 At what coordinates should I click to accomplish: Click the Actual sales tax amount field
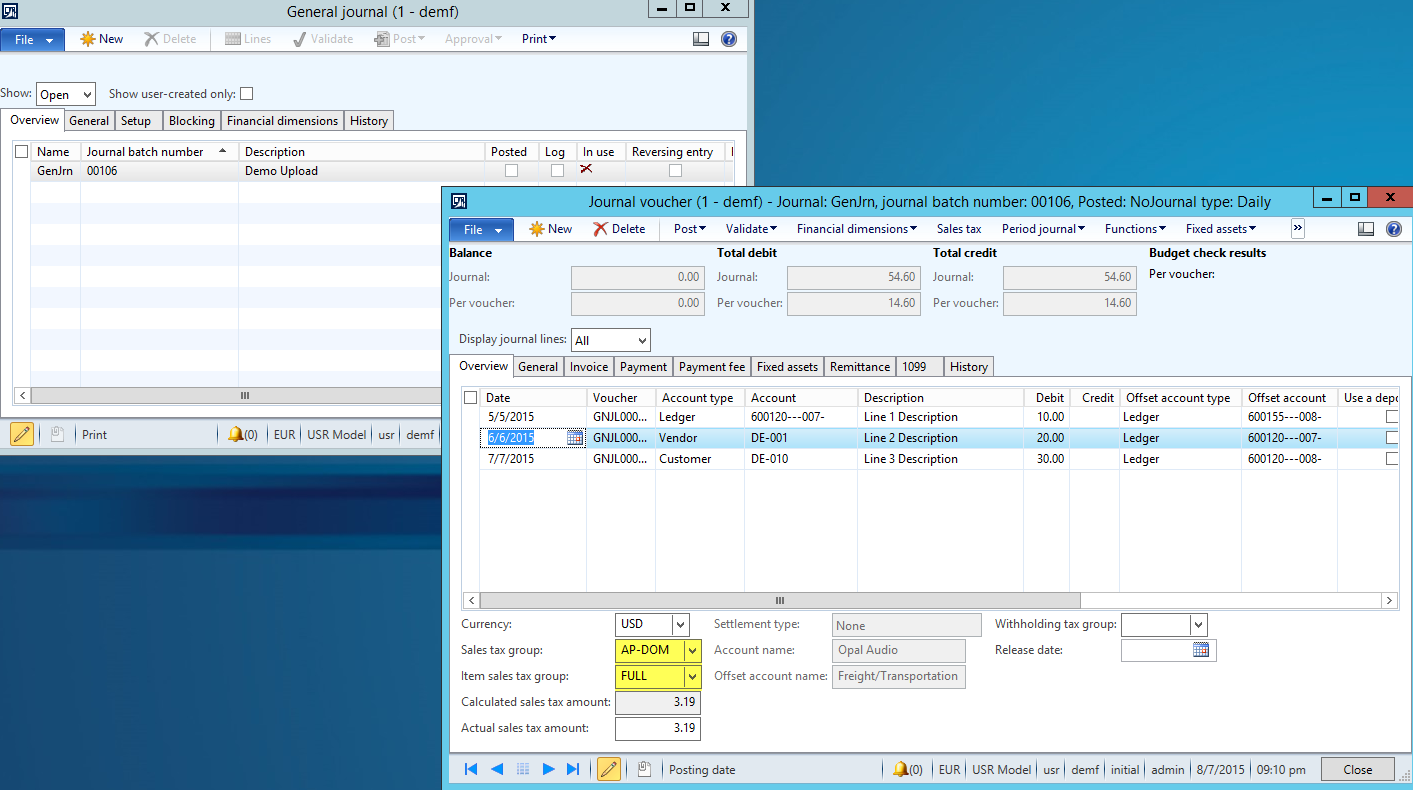pos(657,728)
